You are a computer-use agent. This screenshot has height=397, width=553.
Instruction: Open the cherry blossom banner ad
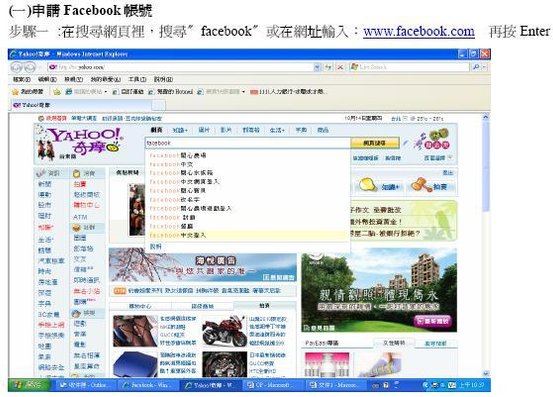(202, 265)
